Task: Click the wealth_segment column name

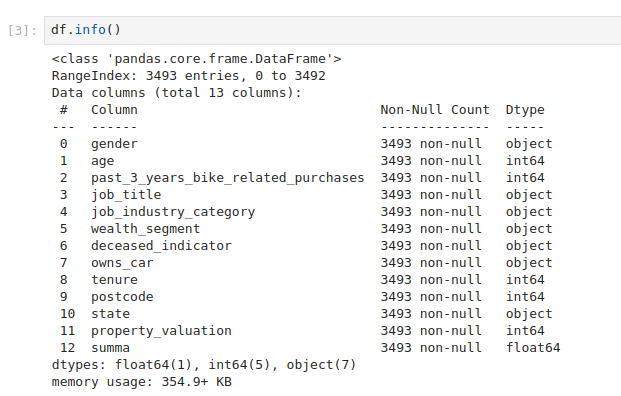Action: coord(145,229)
